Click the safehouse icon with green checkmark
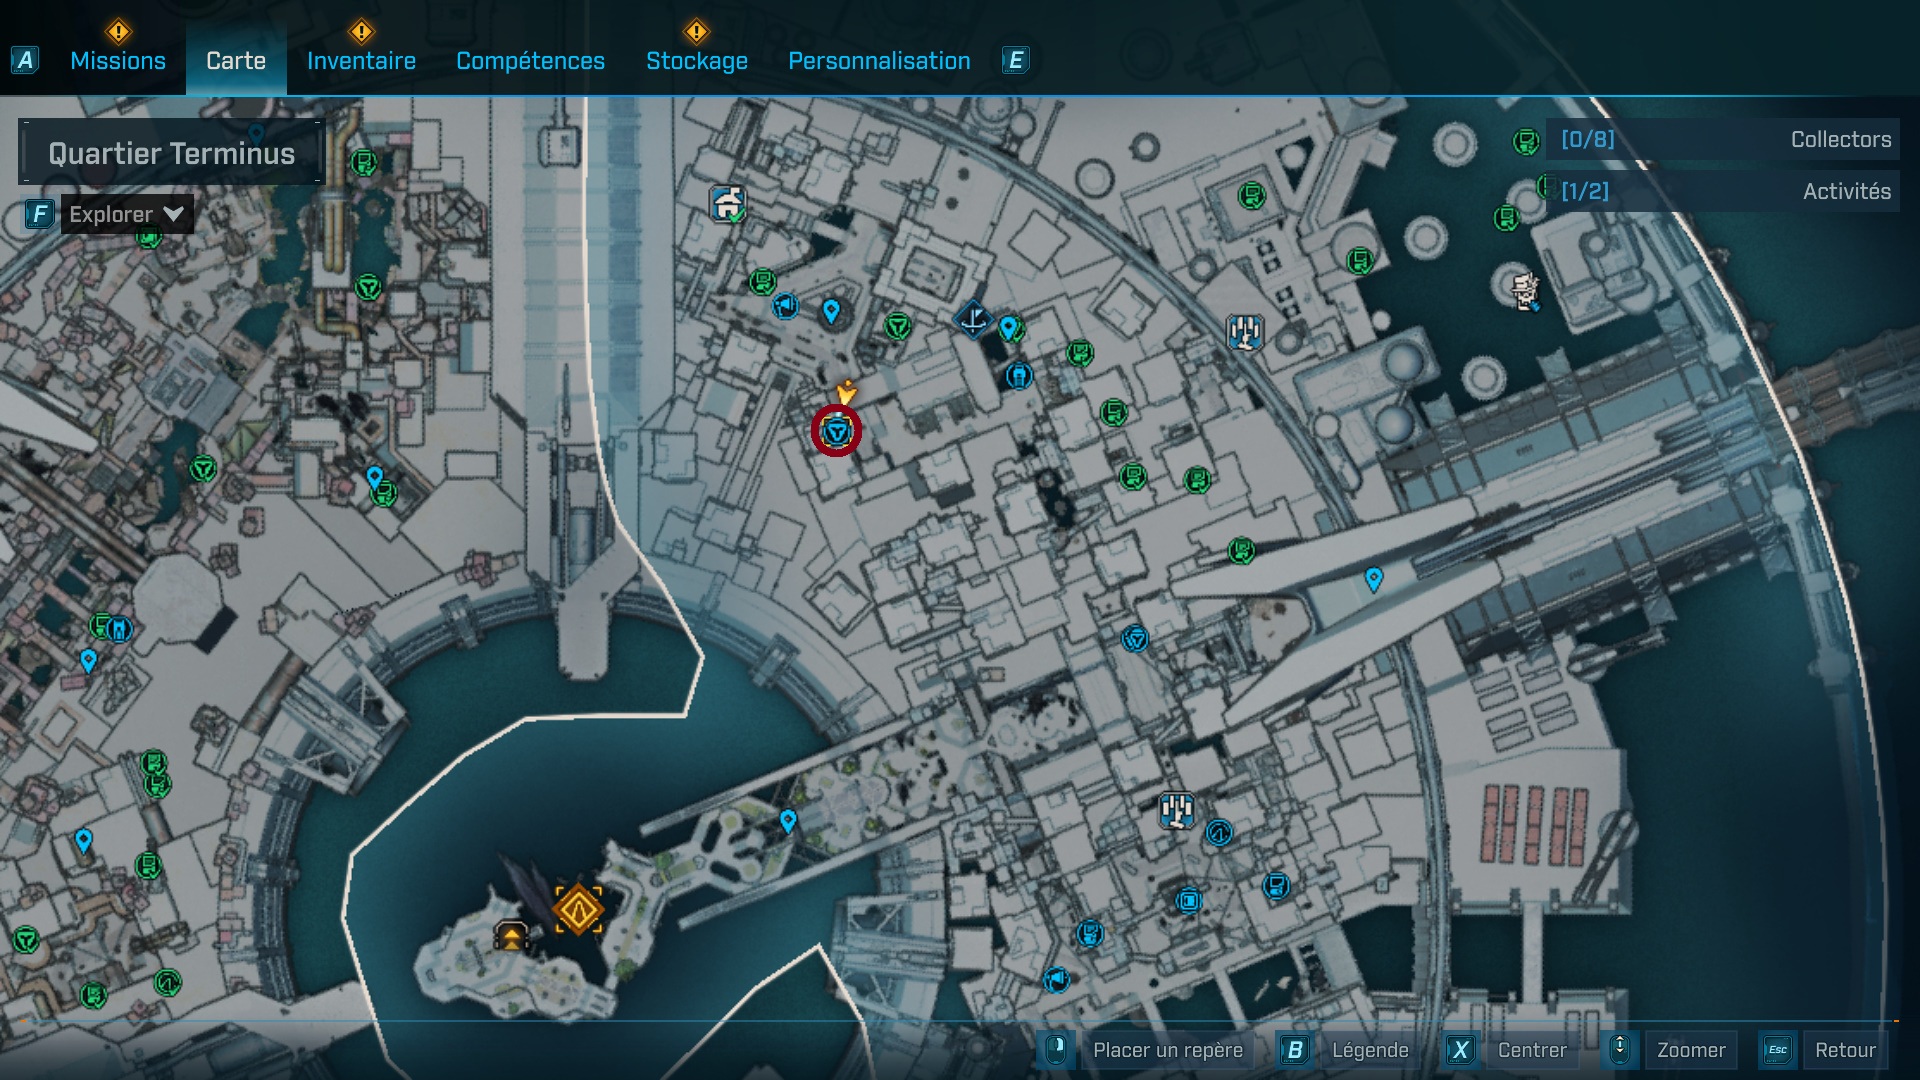Image resolution: width=1920 pixels, height=1080 pixels. 728,204
